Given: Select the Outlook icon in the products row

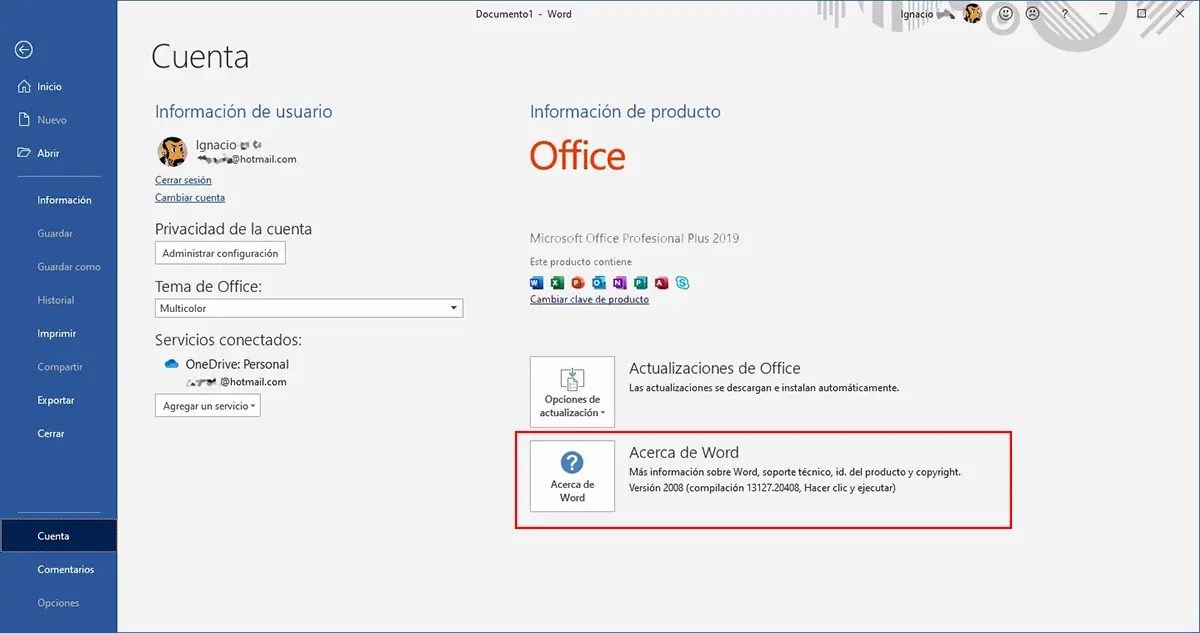Looking at the screenshot, I should 599,283.
